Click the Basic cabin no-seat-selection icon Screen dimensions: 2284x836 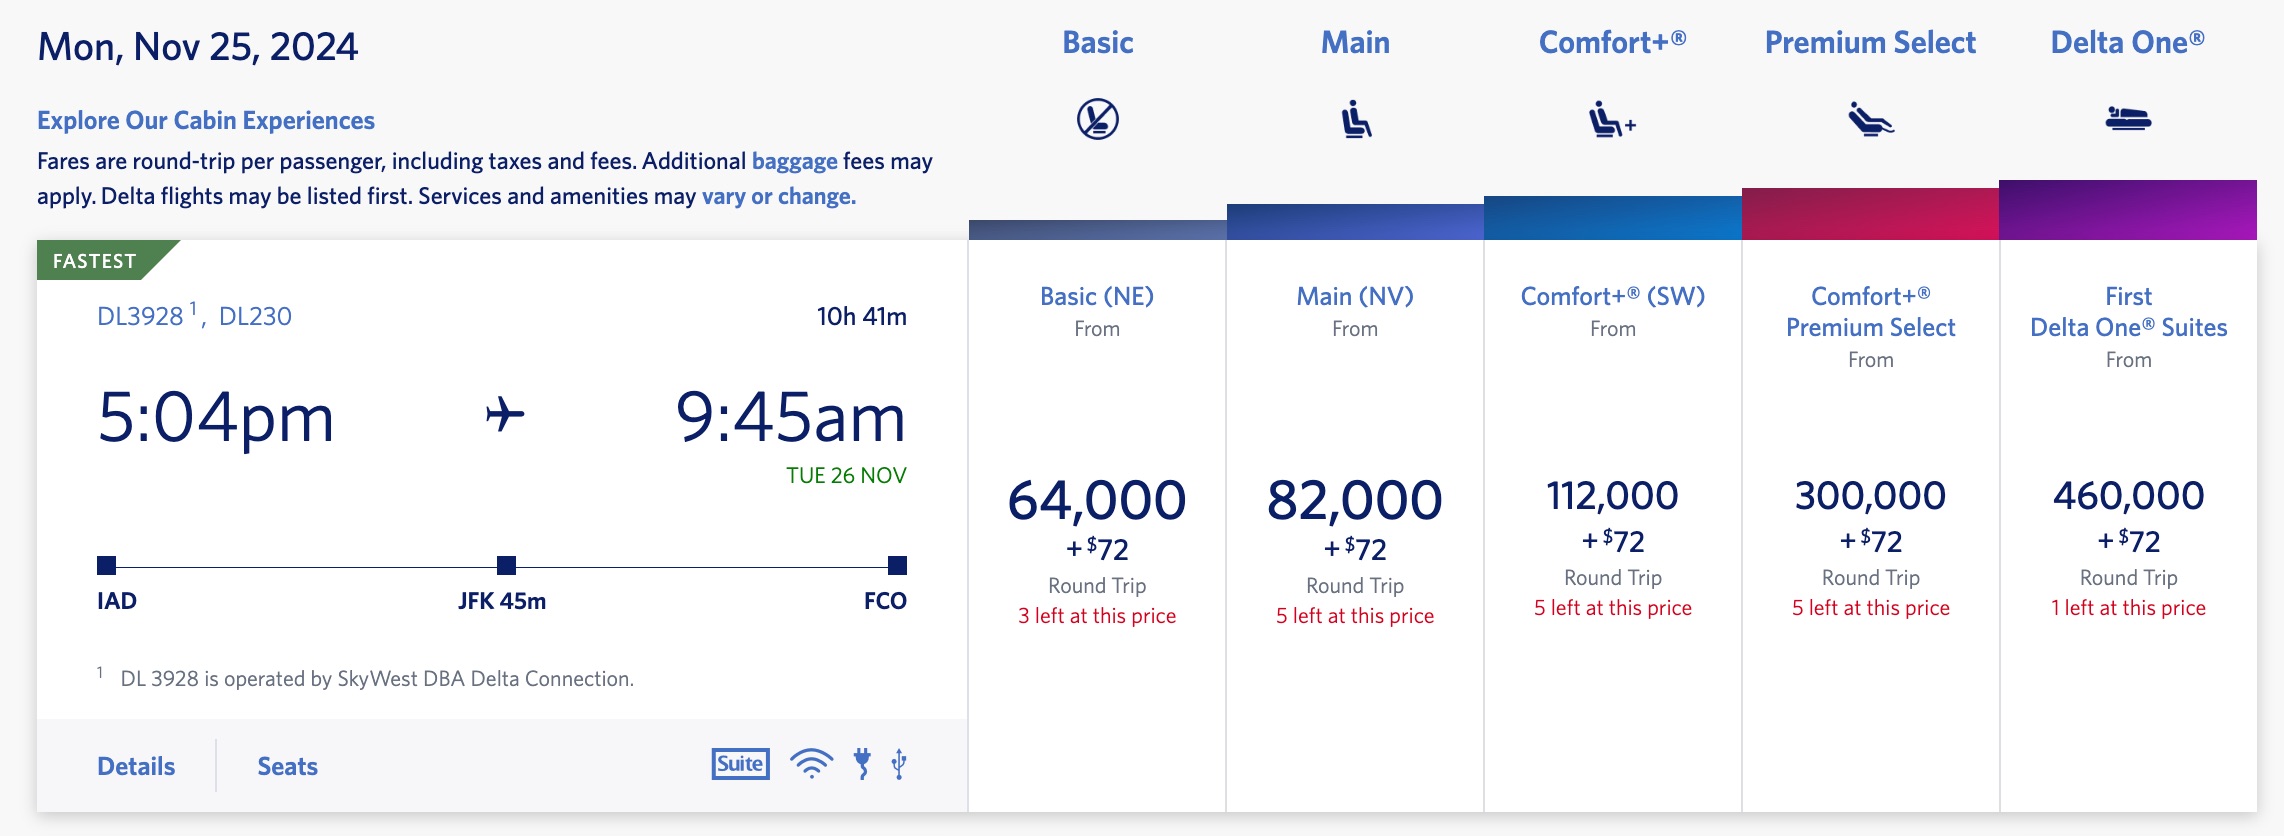1097,119
